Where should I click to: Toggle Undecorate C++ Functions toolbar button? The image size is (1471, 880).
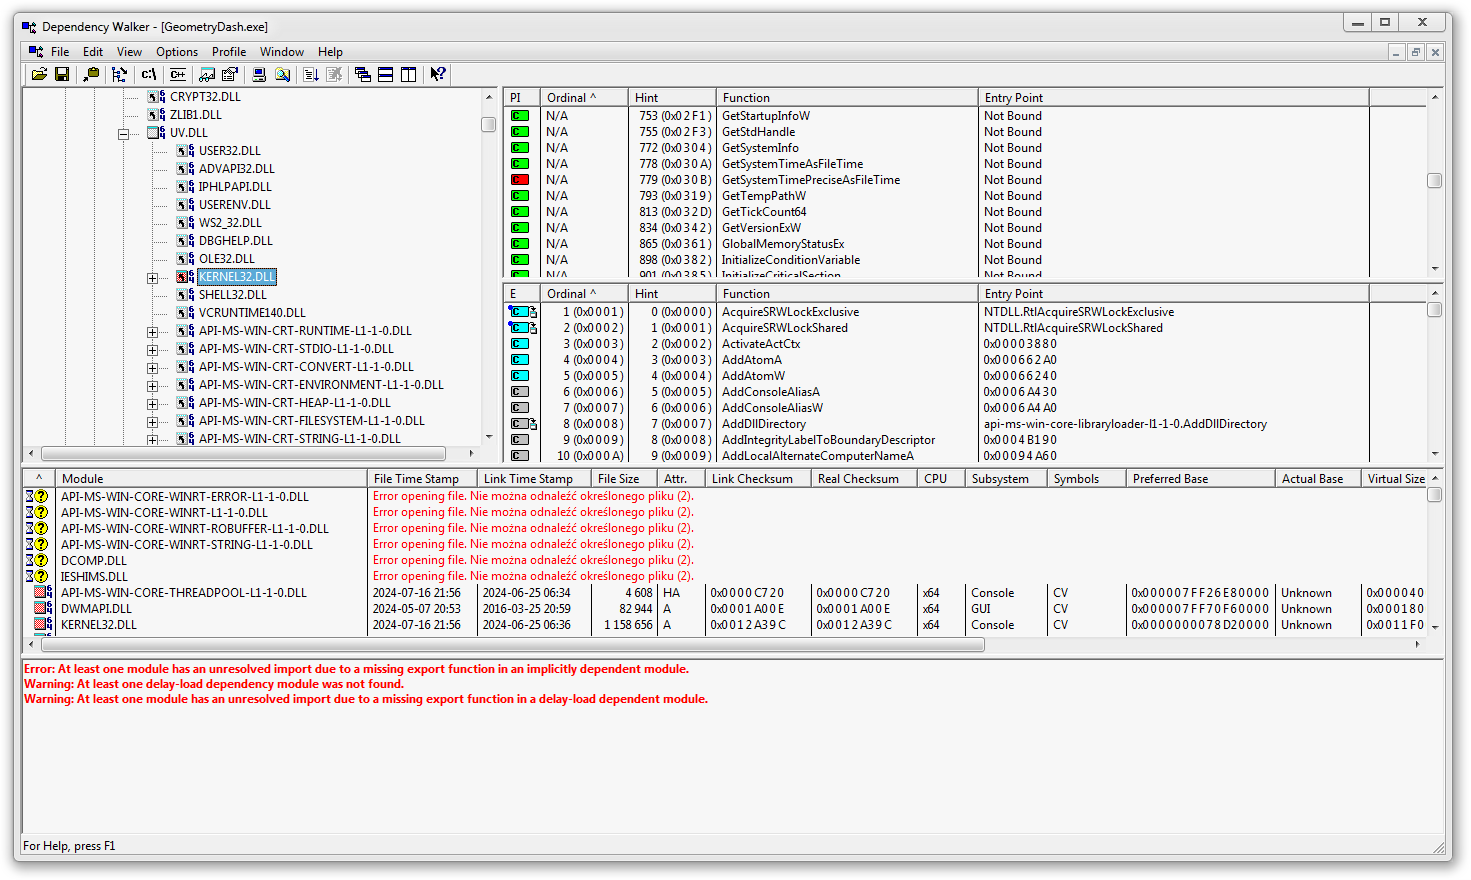point(178,74)
